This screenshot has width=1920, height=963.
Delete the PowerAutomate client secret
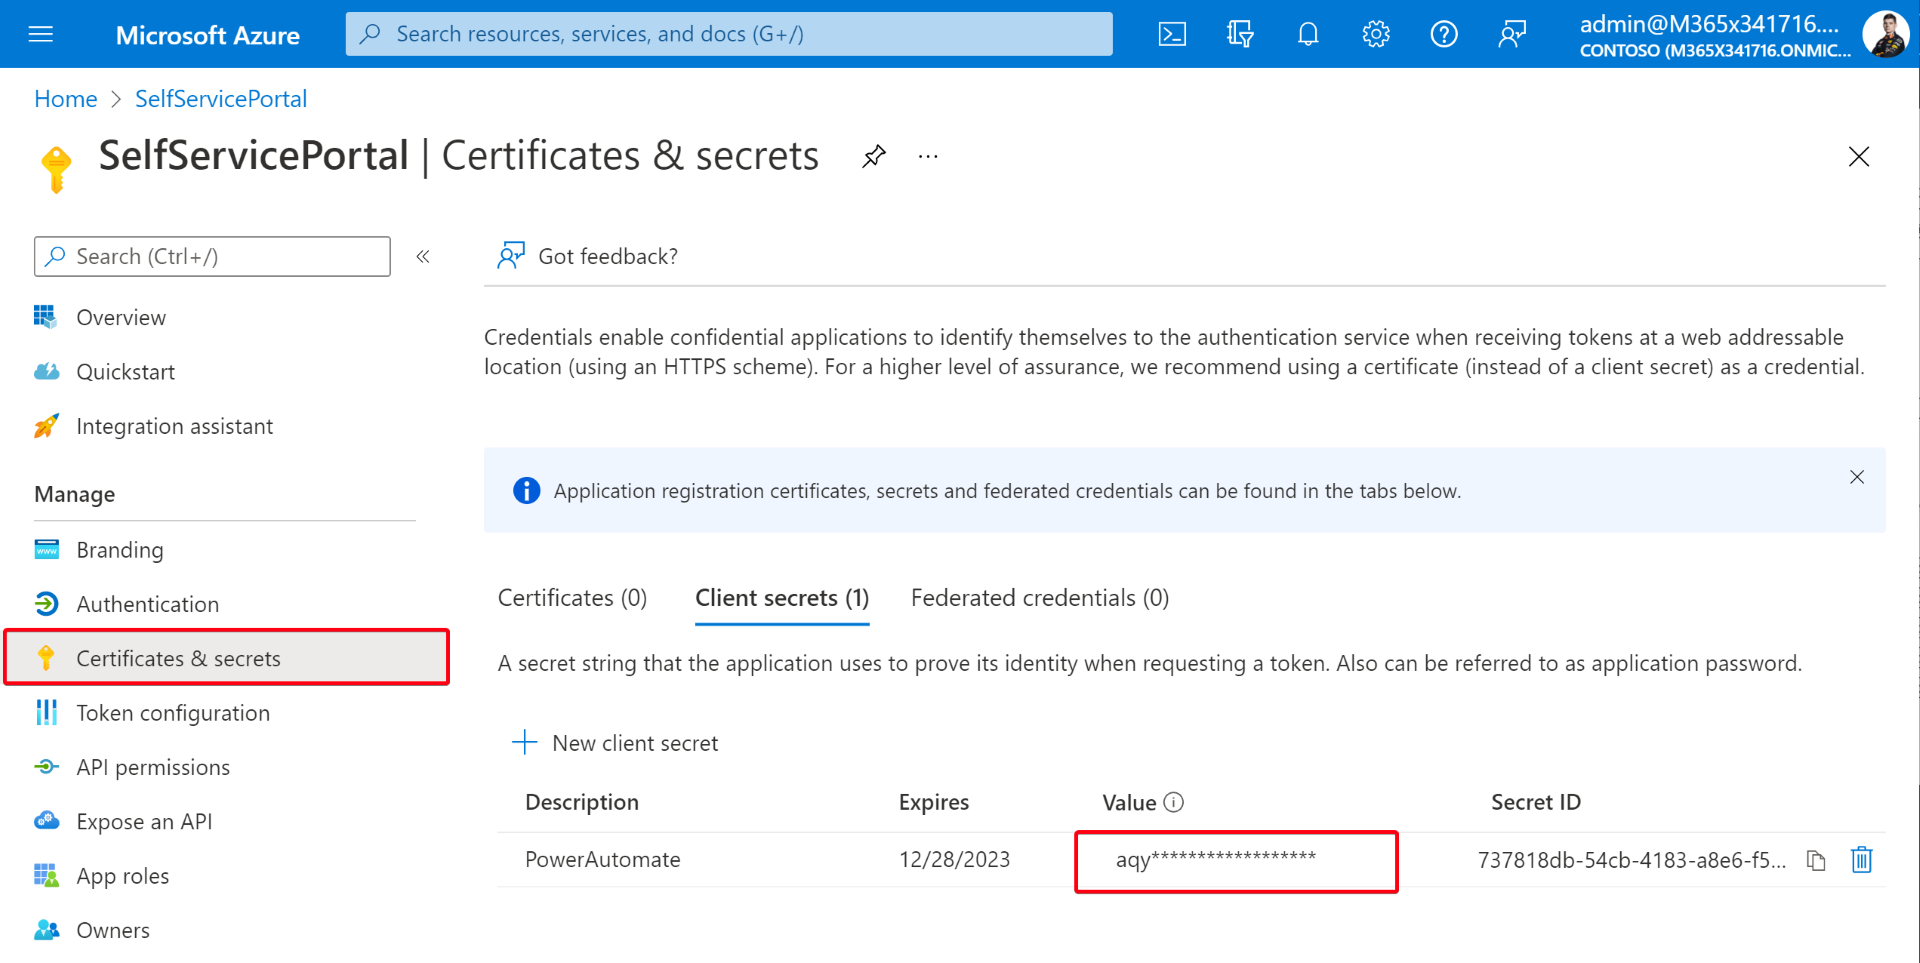point(1861,860)
